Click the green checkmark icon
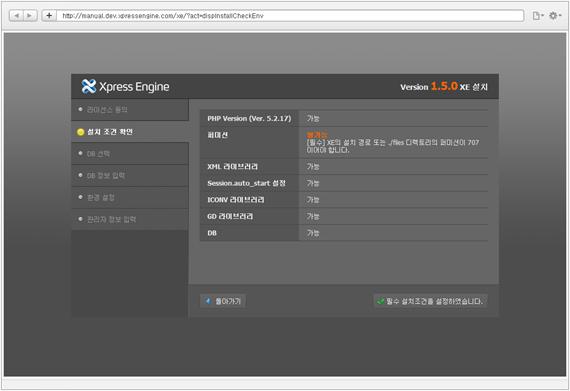 [381, 301]
